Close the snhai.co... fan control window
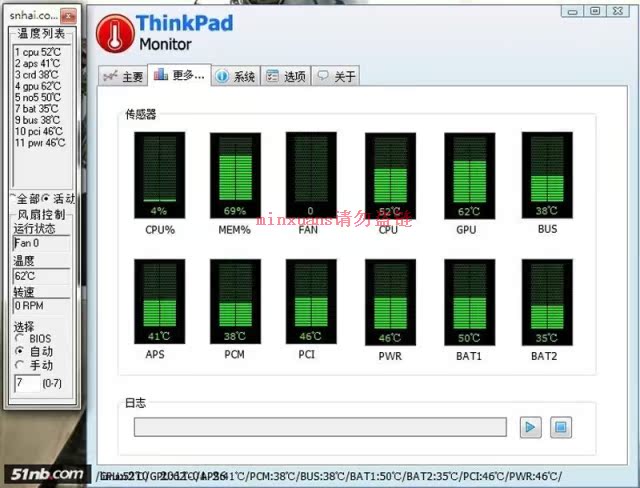 69,16
